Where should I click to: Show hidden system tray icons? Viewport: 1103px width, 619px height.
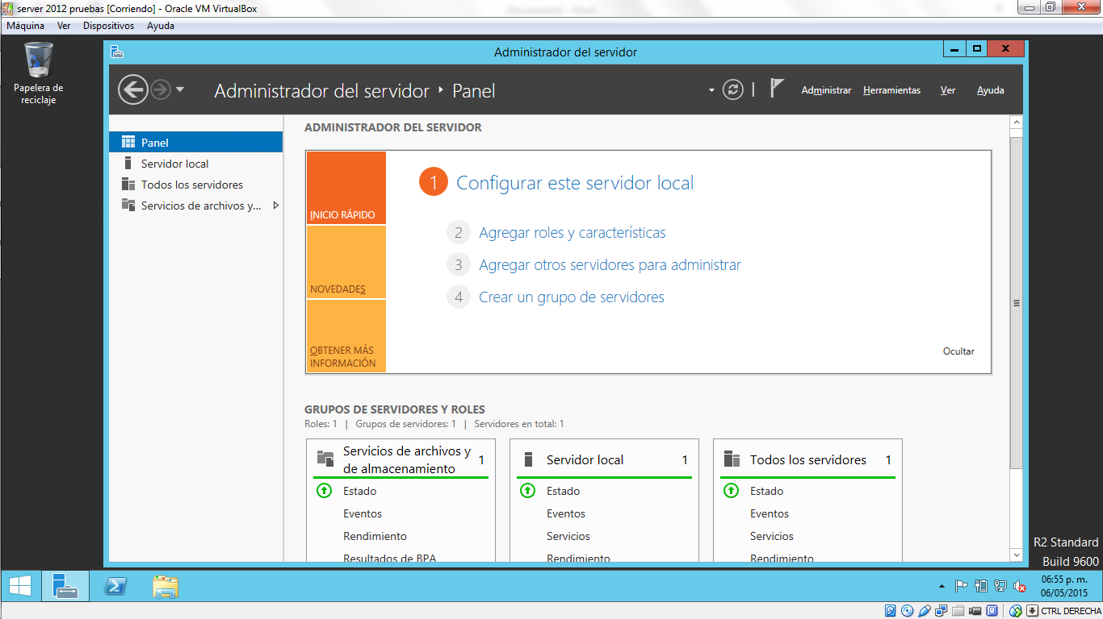tap(941, 587)
